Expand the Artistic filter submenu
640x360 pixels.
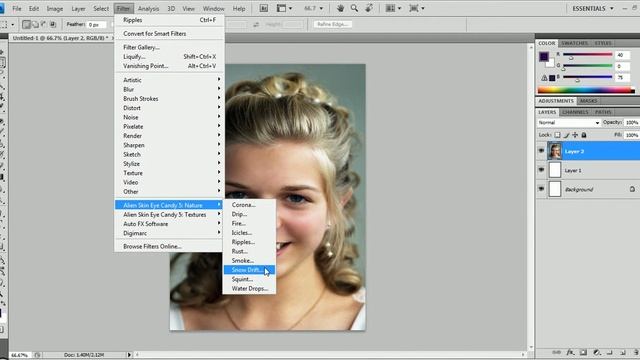169,80
